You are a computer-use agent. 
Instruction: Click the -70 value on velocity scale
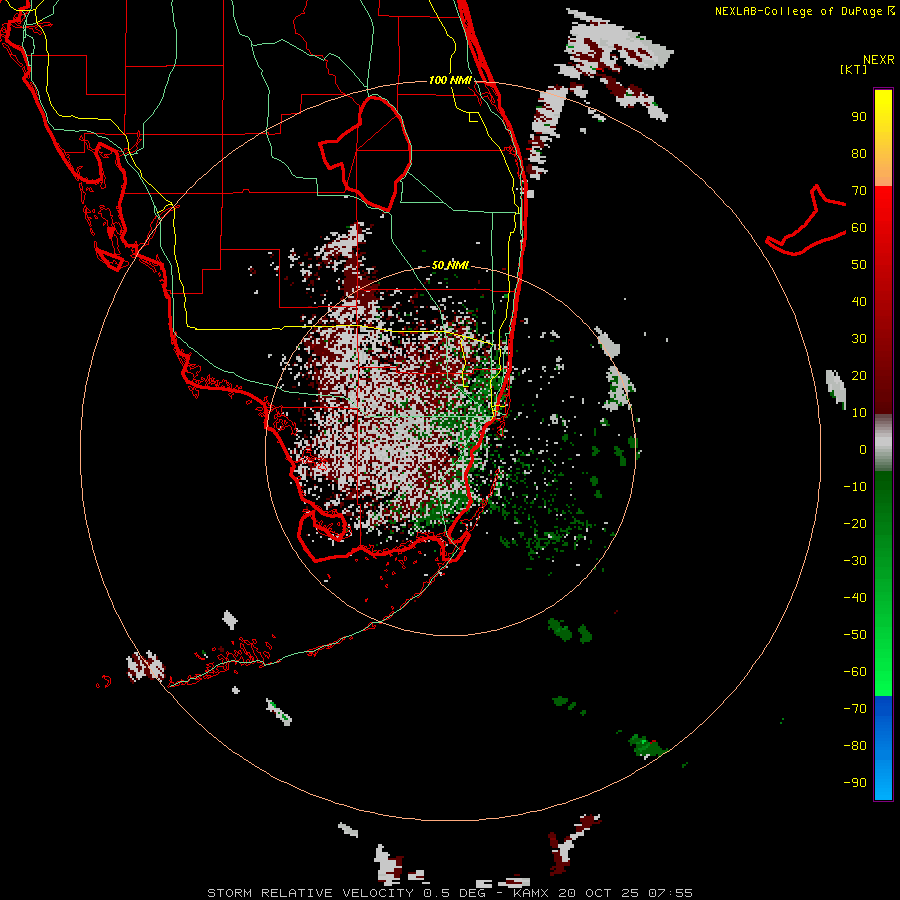[x=855, y=709]
